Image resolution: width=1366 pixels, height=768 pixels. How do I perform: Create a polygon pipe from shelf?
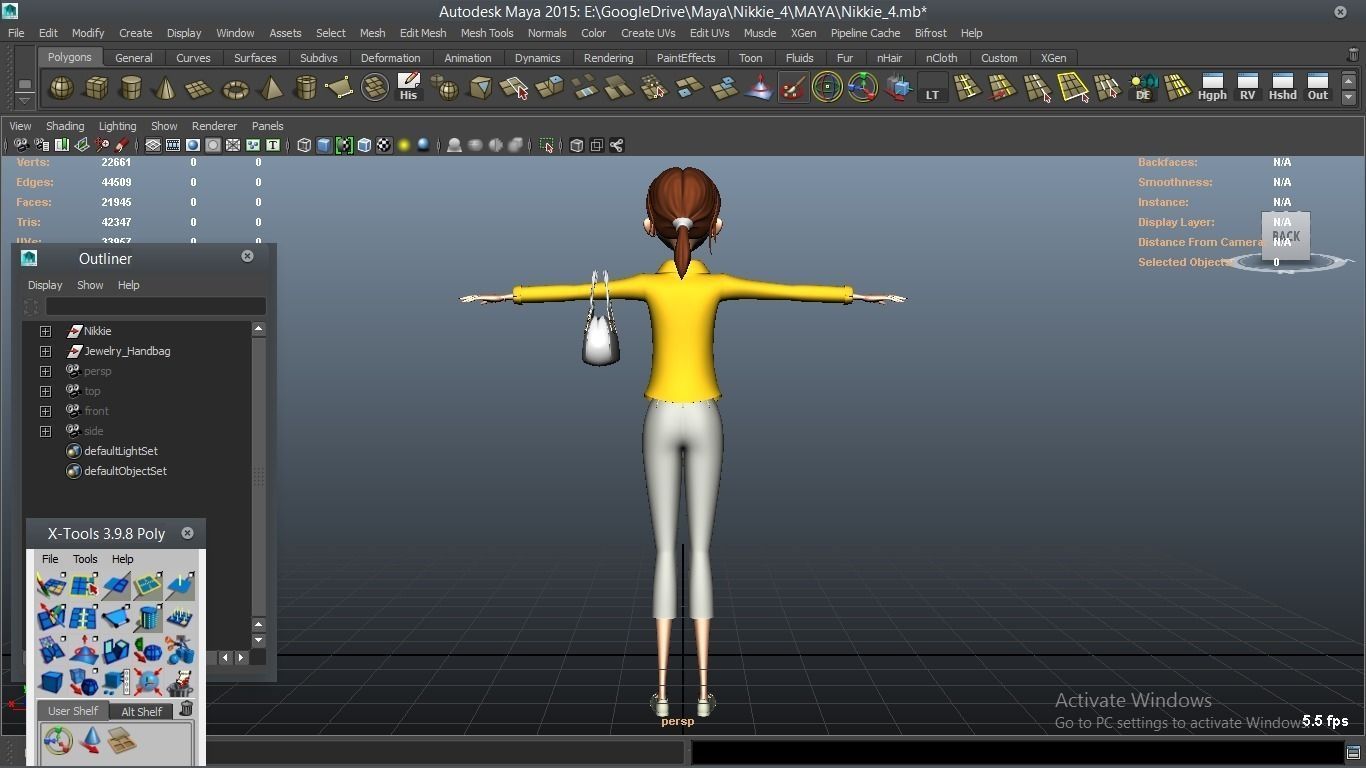(305, 88)
